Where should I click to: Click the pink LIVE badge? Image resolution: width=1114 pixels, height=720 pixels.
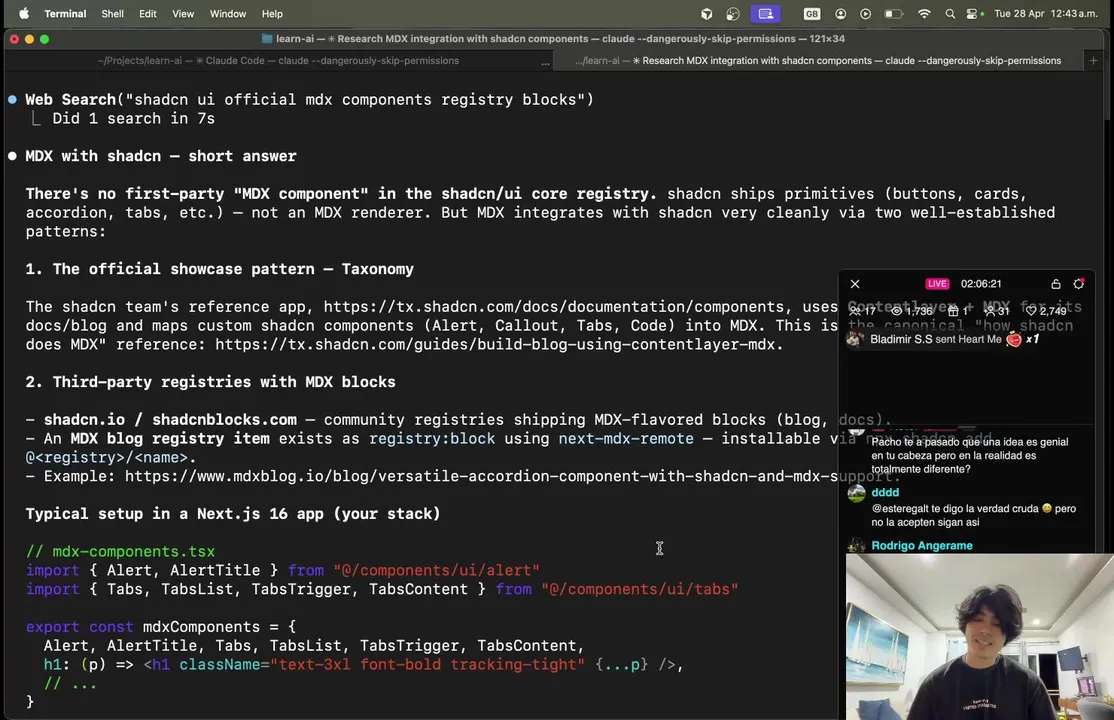(x=937, y=284)
